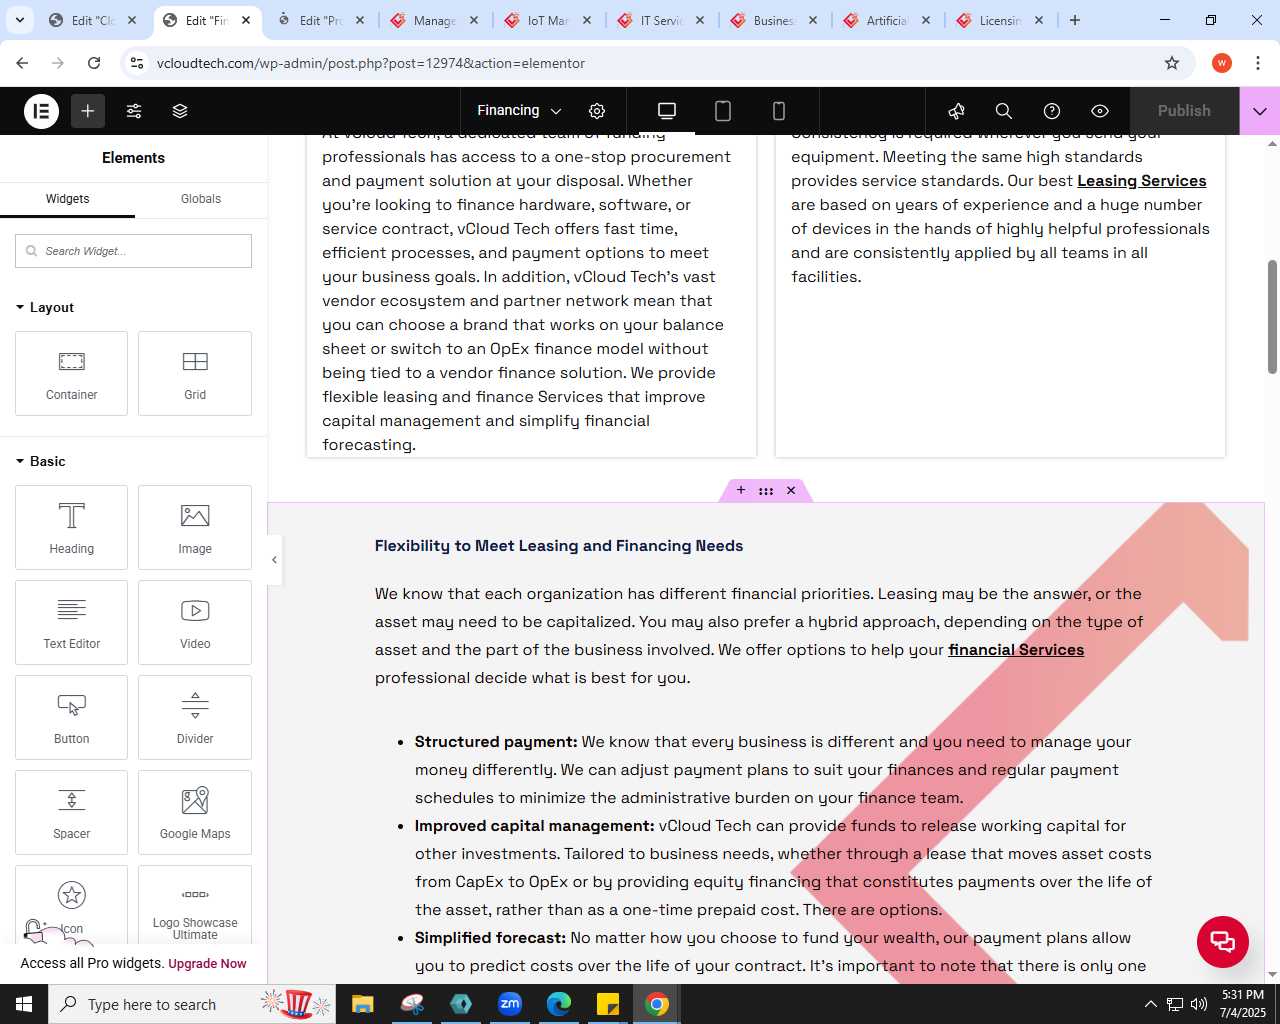Click the page vertical scrollbar thumb

tap(1272, 317)
